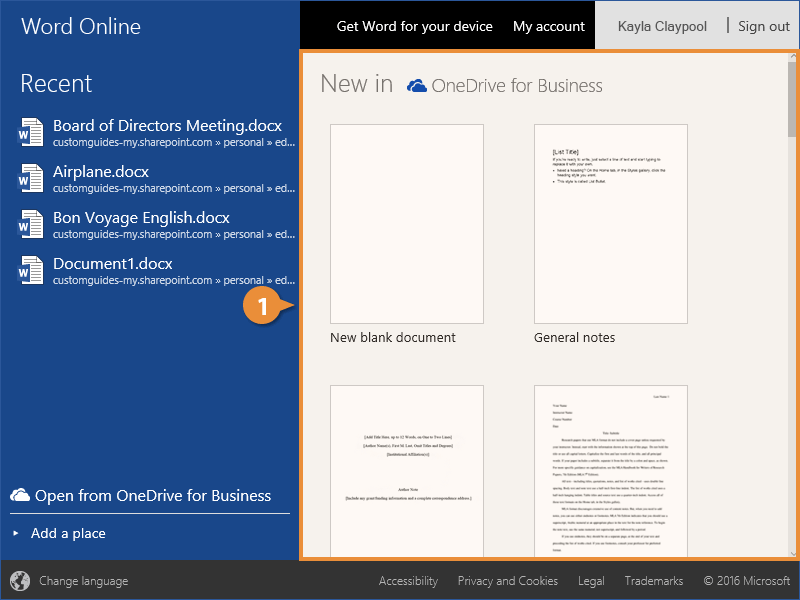Open Get Word for your device
Screen dimensions: 800x600
414,26
